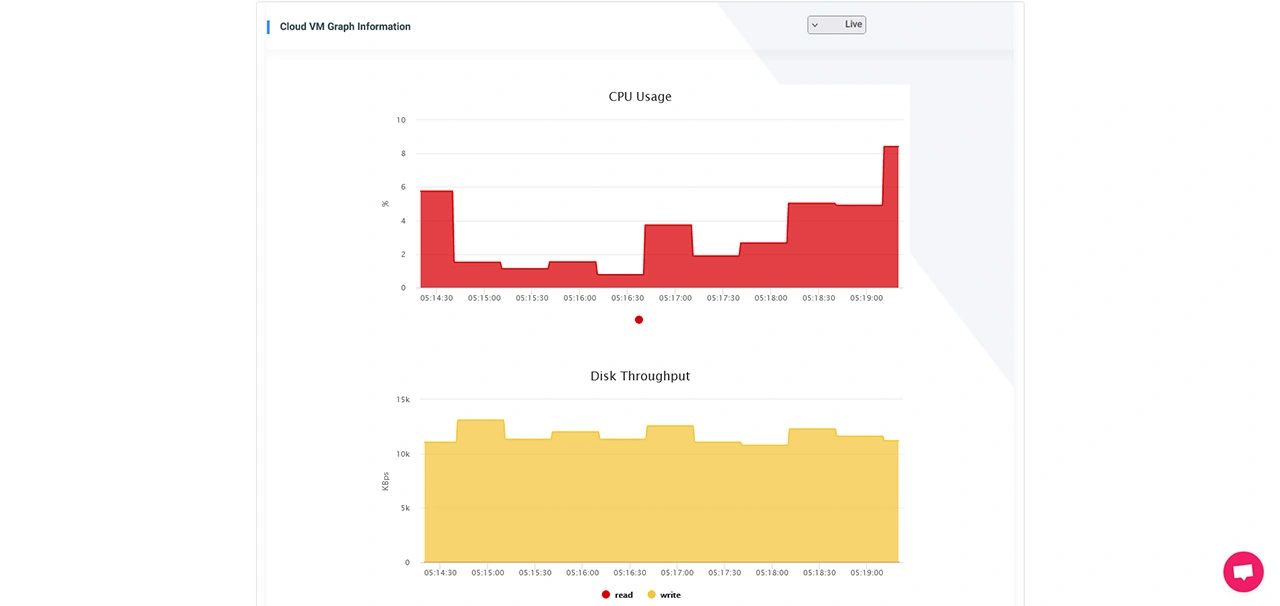Click the red read legend dot
The width and height of the screenshot is (1280, 606).
606,595
